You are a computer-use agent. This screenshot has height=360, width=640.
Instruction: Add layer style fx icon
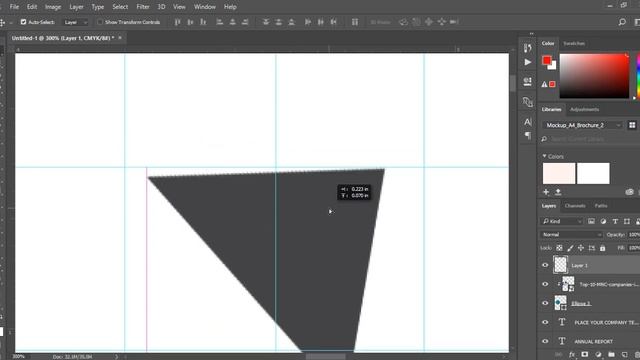coord(572,355)
